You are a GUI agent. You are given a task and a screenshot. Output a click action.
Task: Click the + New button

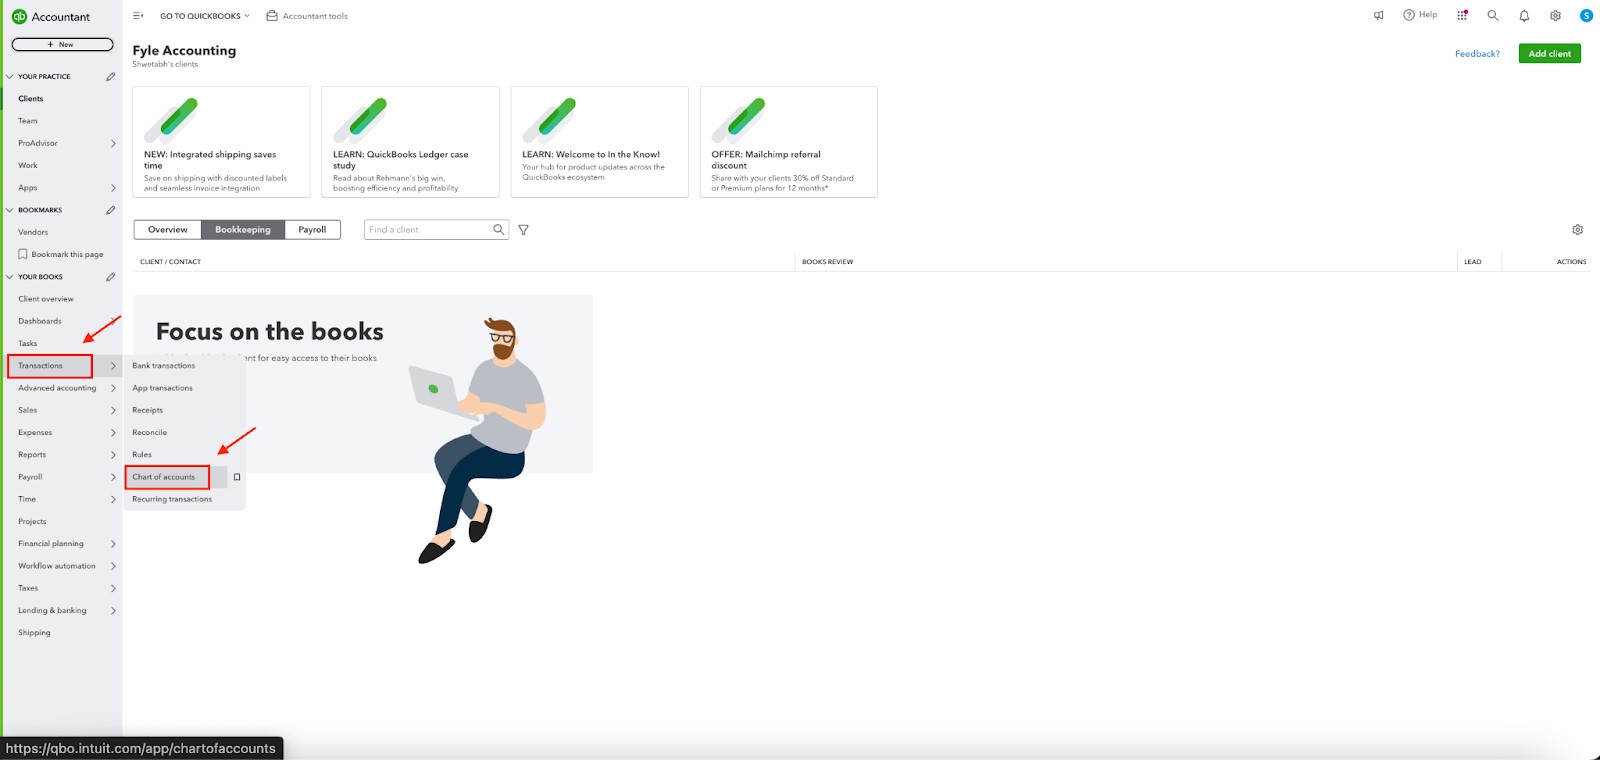coord(62,44)
